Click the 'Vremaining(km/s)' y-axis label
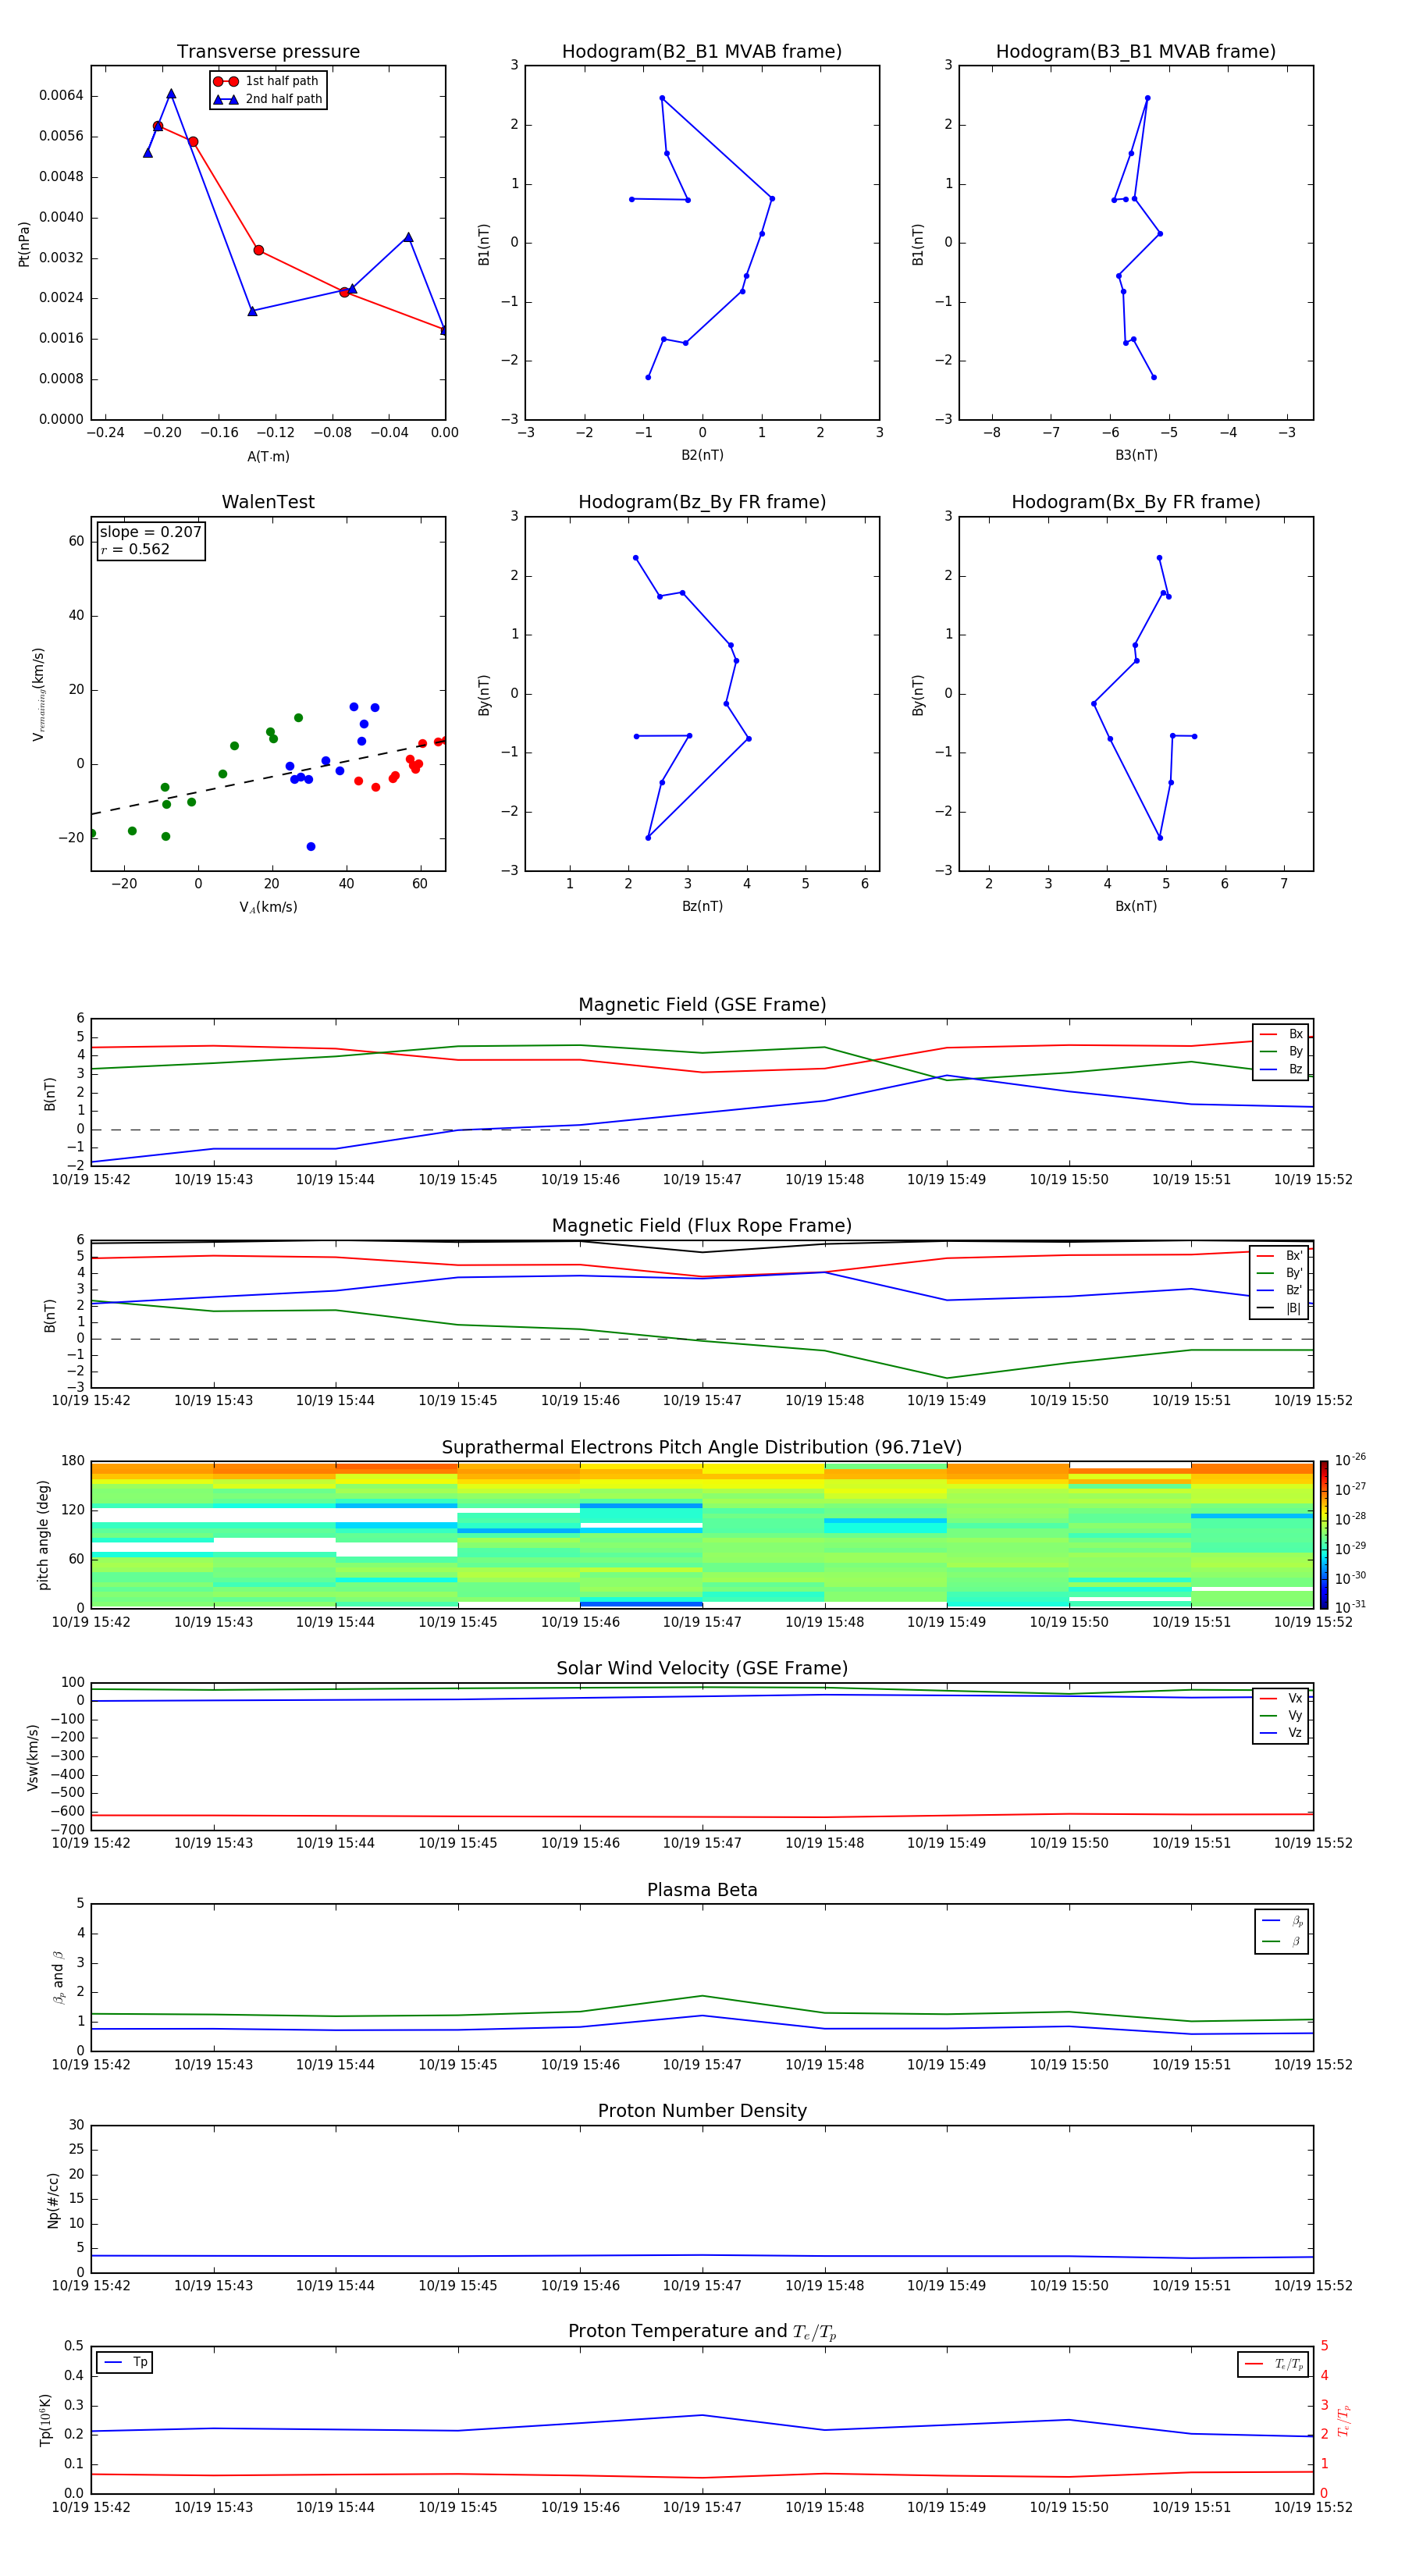1405x2576 pixels. click(x=38, y=694)
